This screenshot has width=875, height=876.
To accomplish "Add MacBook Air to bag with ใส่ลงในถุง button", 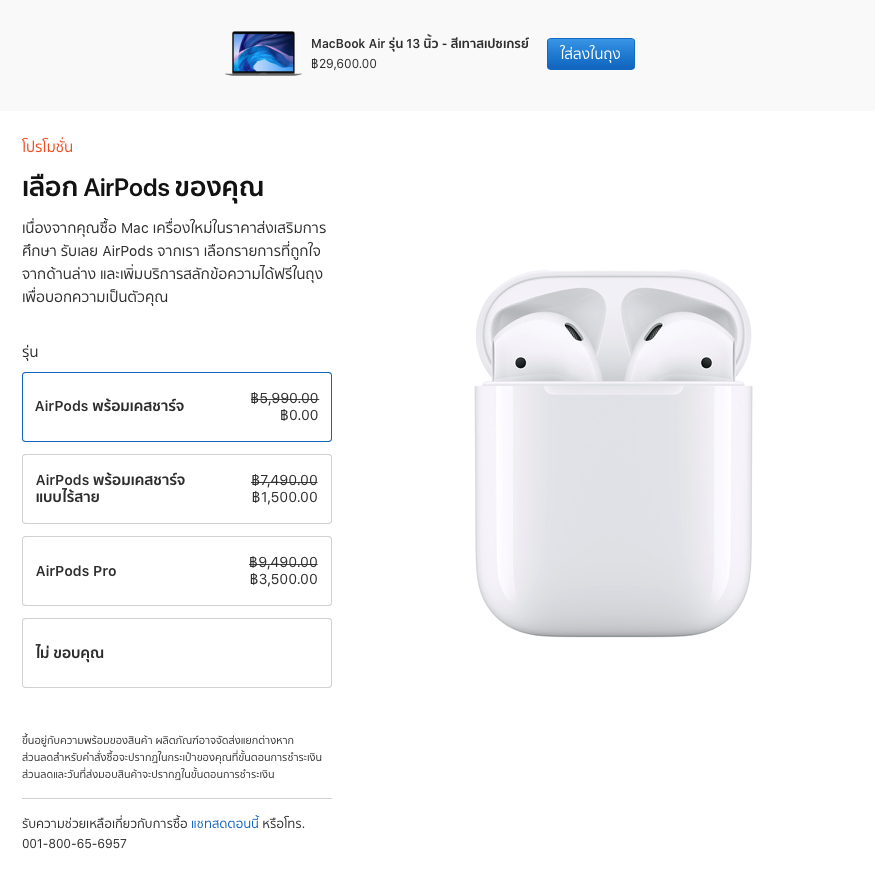I will pyautogui.click(x=591, y=54).
